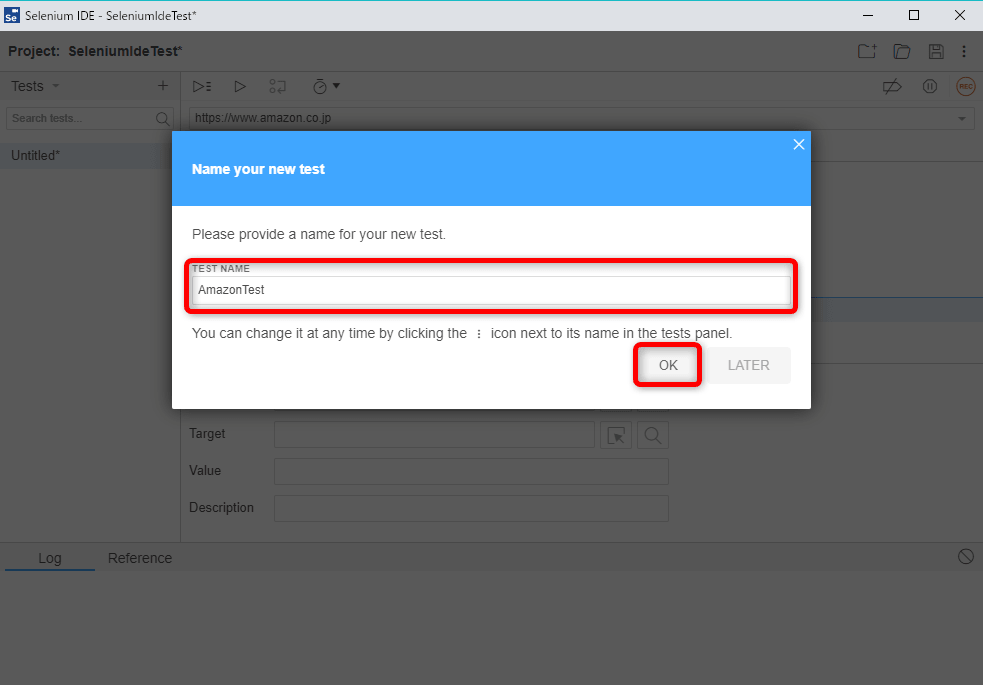Open an existing project with folder icon
The height and width of the screenshot is (685, 983).
(x=902, y=51)
